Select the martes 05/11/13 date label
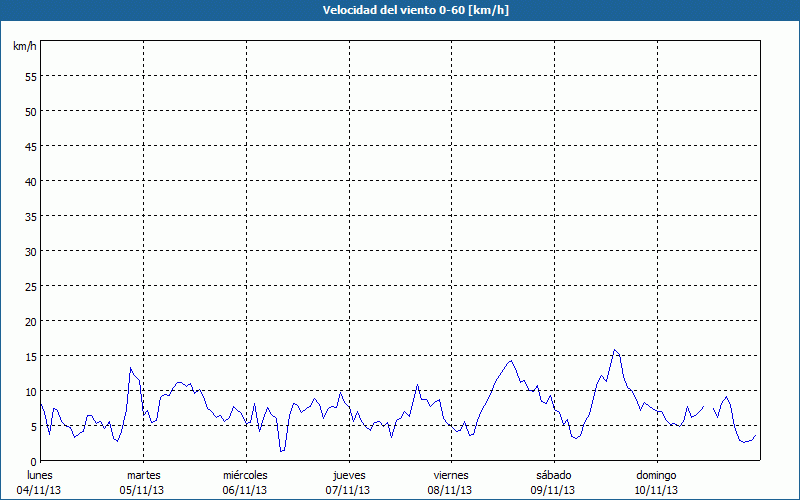 (x=143, y=482)
